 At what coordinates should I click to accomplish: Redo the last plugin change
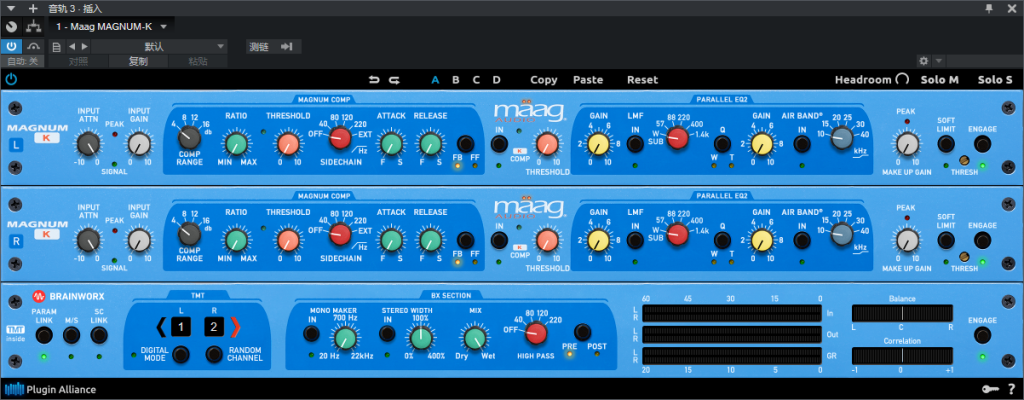click(394, 80)
